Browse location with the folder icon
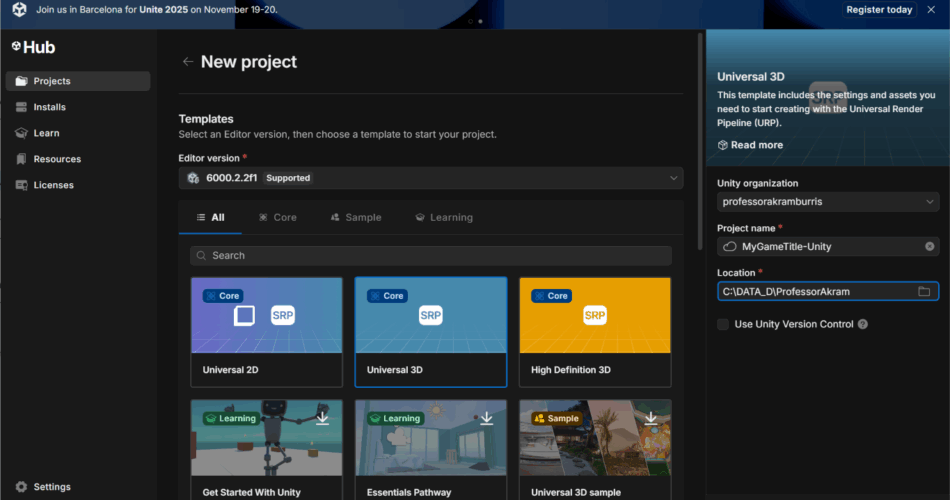 pos(924,292)
